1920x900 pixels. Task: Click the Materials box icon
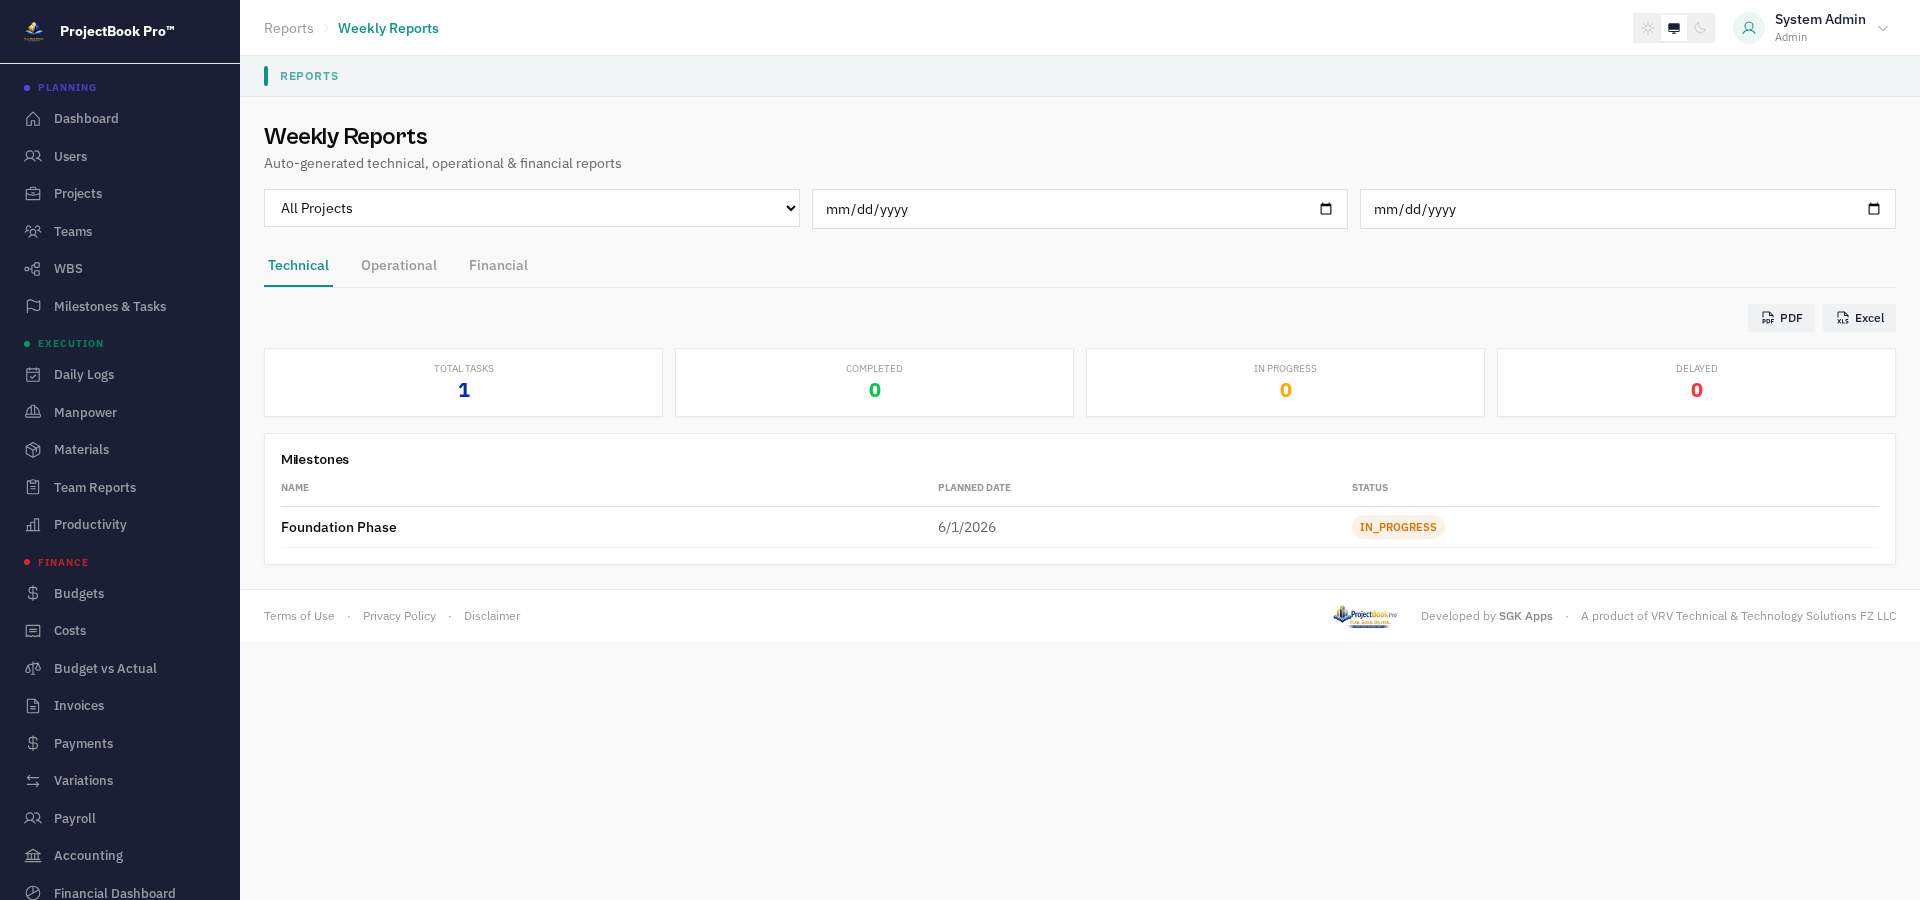click(x=33, y=450)
